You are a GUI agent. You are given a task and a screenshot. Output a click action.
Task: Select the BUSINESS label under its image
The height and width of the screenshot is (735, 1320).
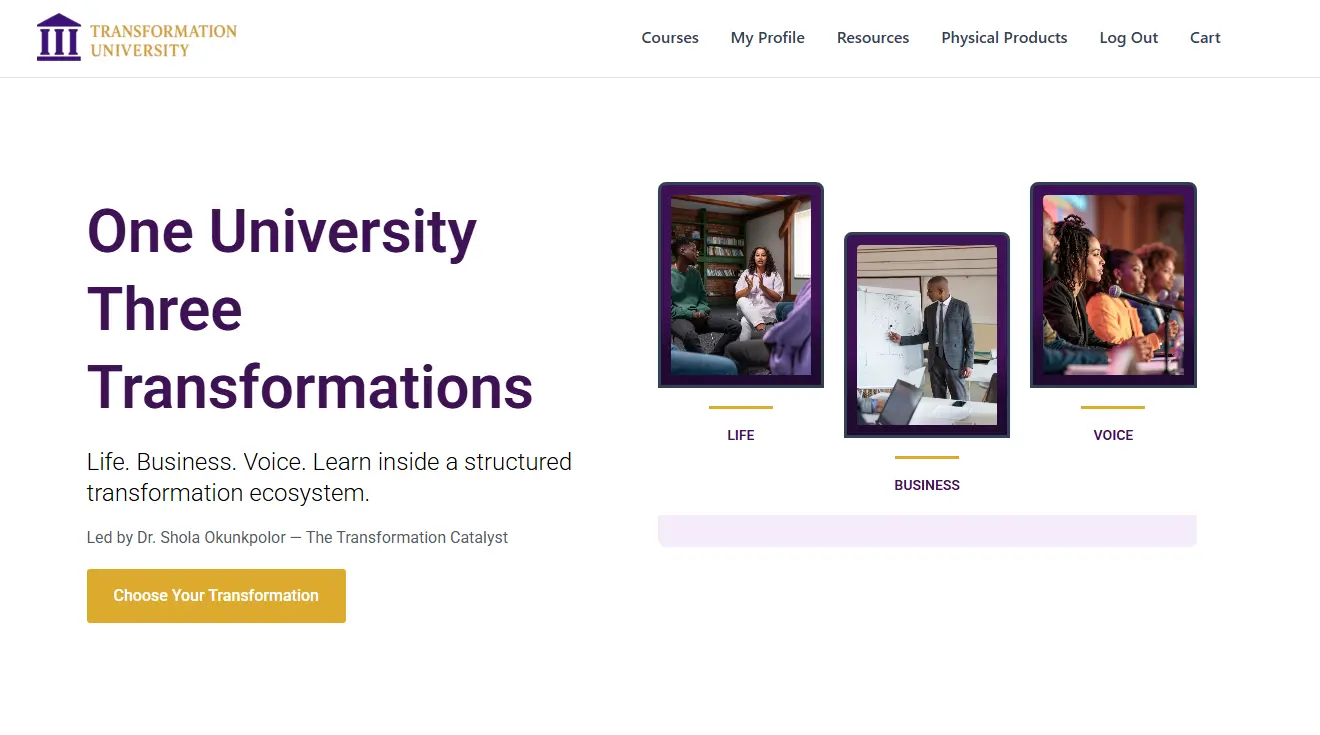click(x=926, y=485)
